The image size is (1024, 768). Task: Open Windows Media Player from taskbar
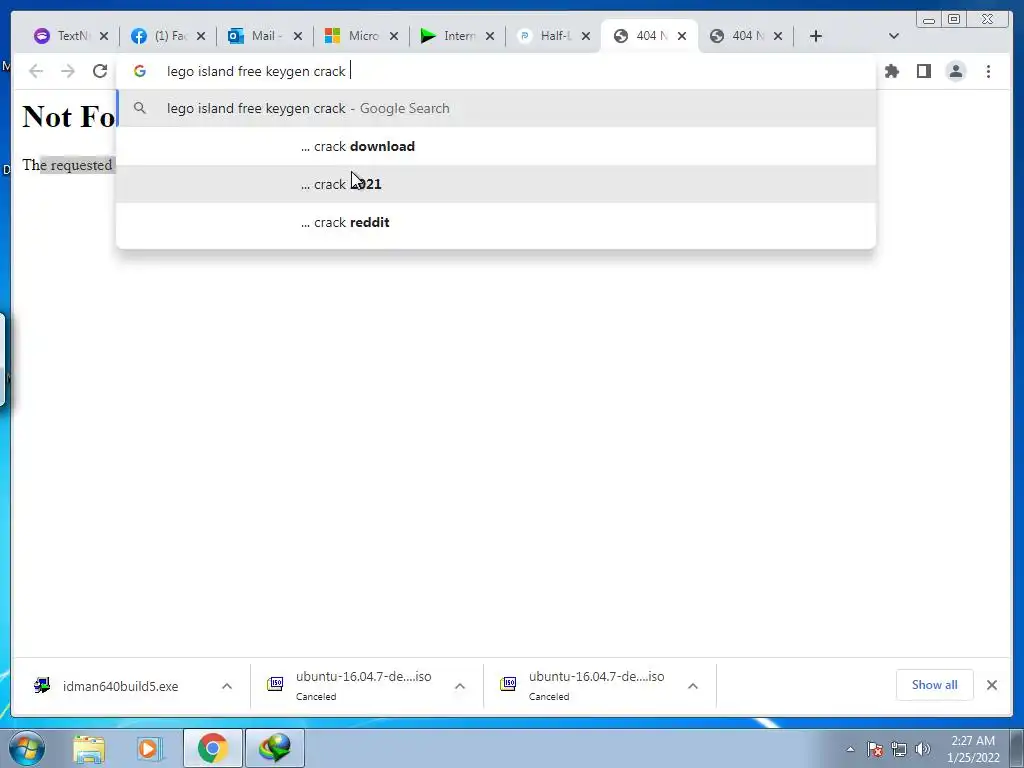149,748
